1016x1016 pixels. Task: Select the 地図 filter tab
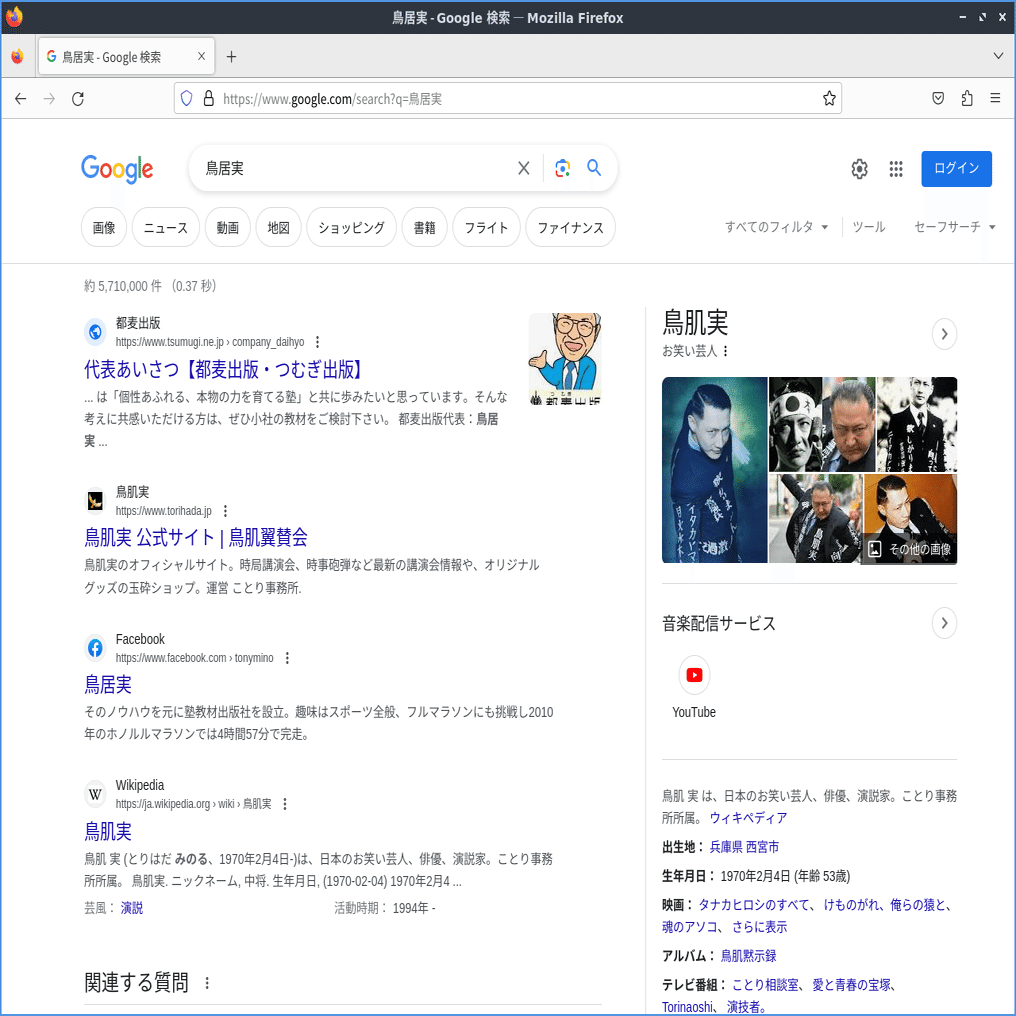coord(279,227)
